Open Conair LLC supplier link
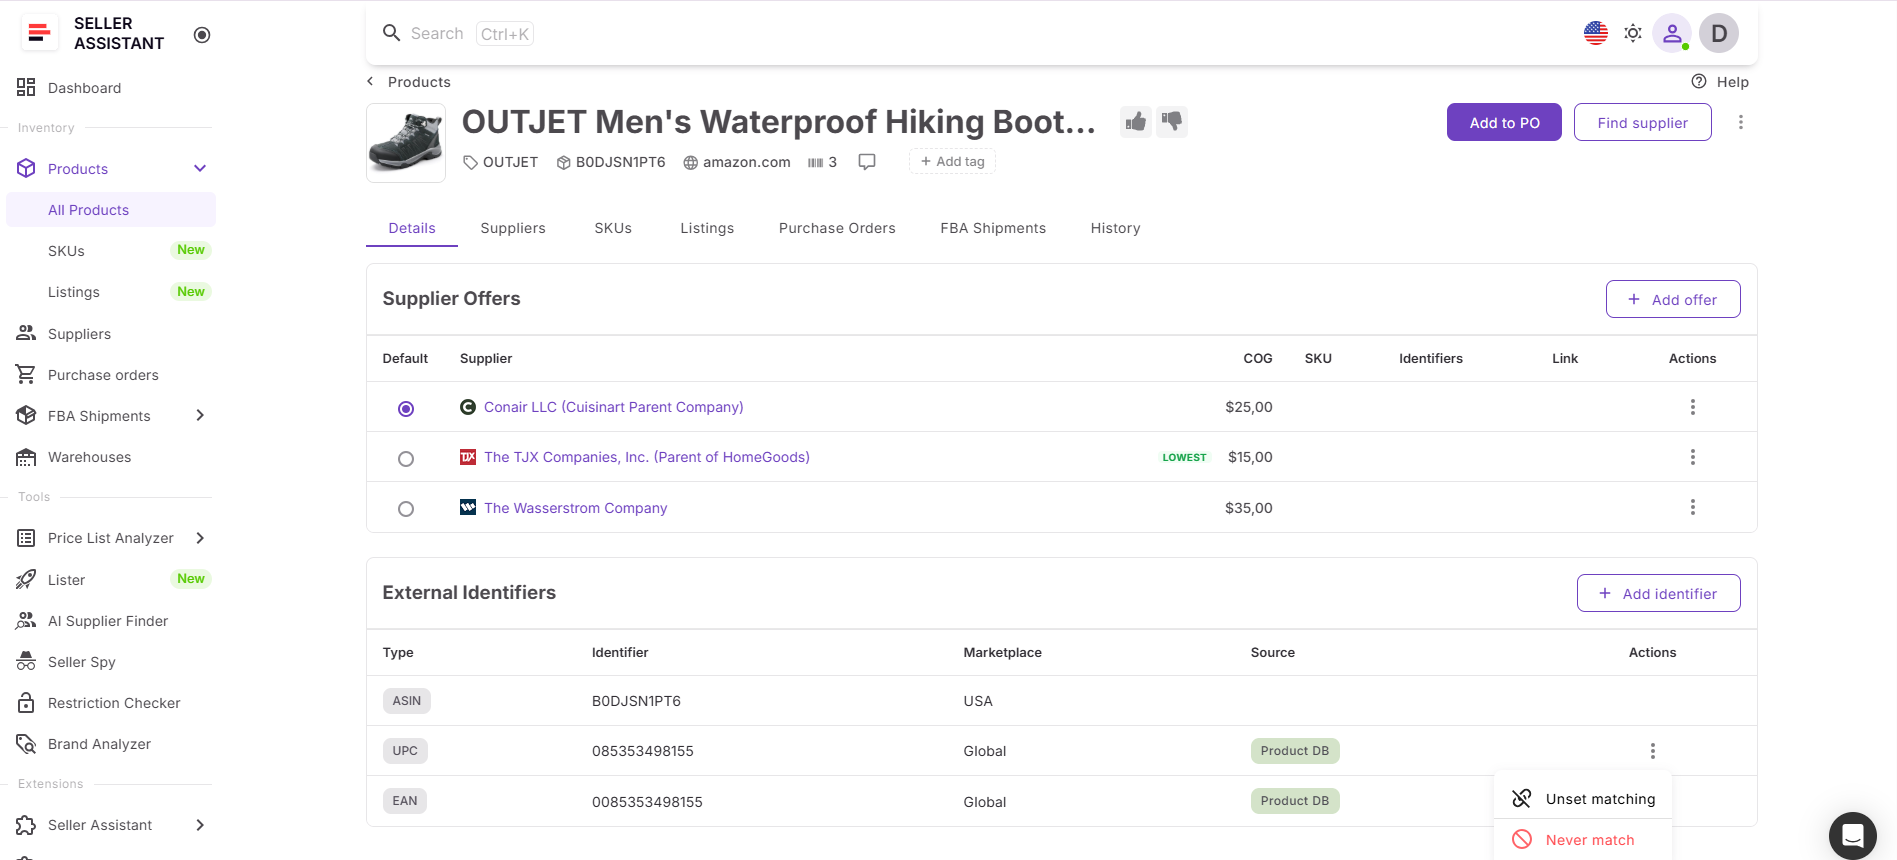This screenshot has height=860, width=1897. [x=613, y=407]
